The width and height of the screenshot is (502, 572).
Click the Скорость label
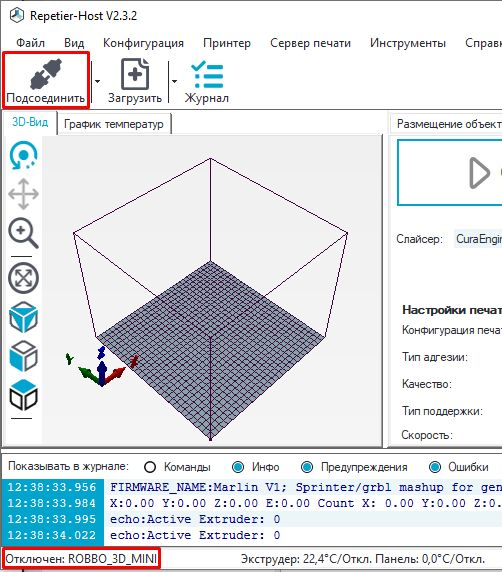tap(427, 435)
